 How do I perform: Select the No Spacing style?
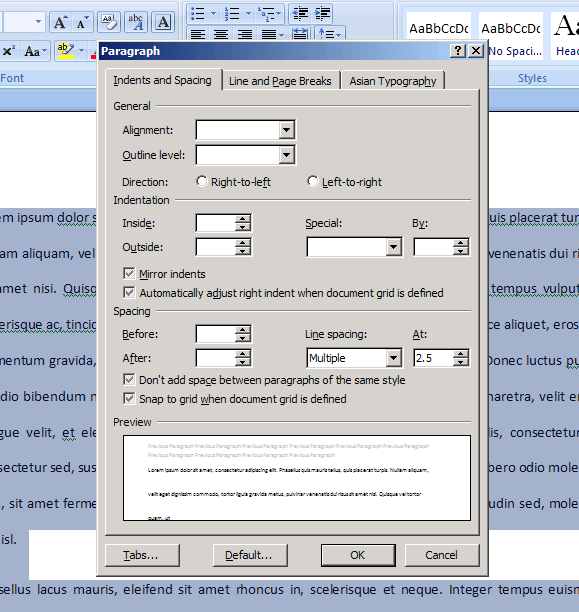click(511, 36)
